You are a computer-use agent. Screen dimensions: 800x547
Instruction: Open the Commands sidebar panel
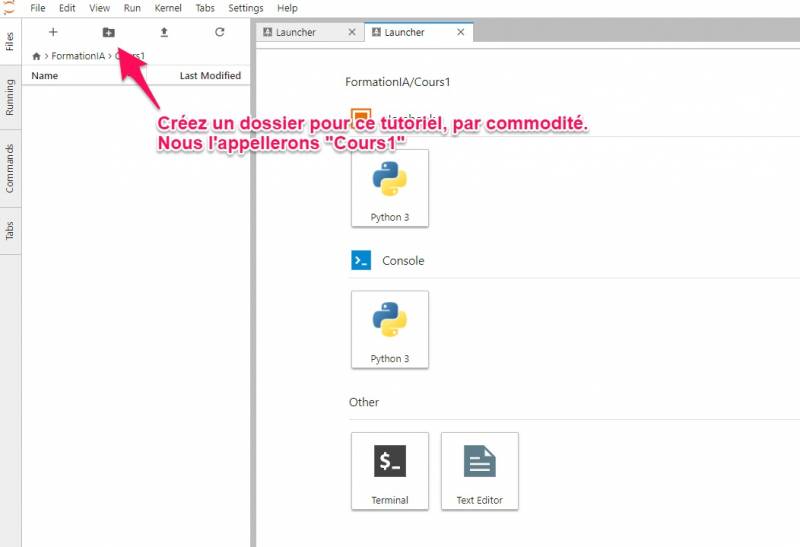[x=10, y=167]
